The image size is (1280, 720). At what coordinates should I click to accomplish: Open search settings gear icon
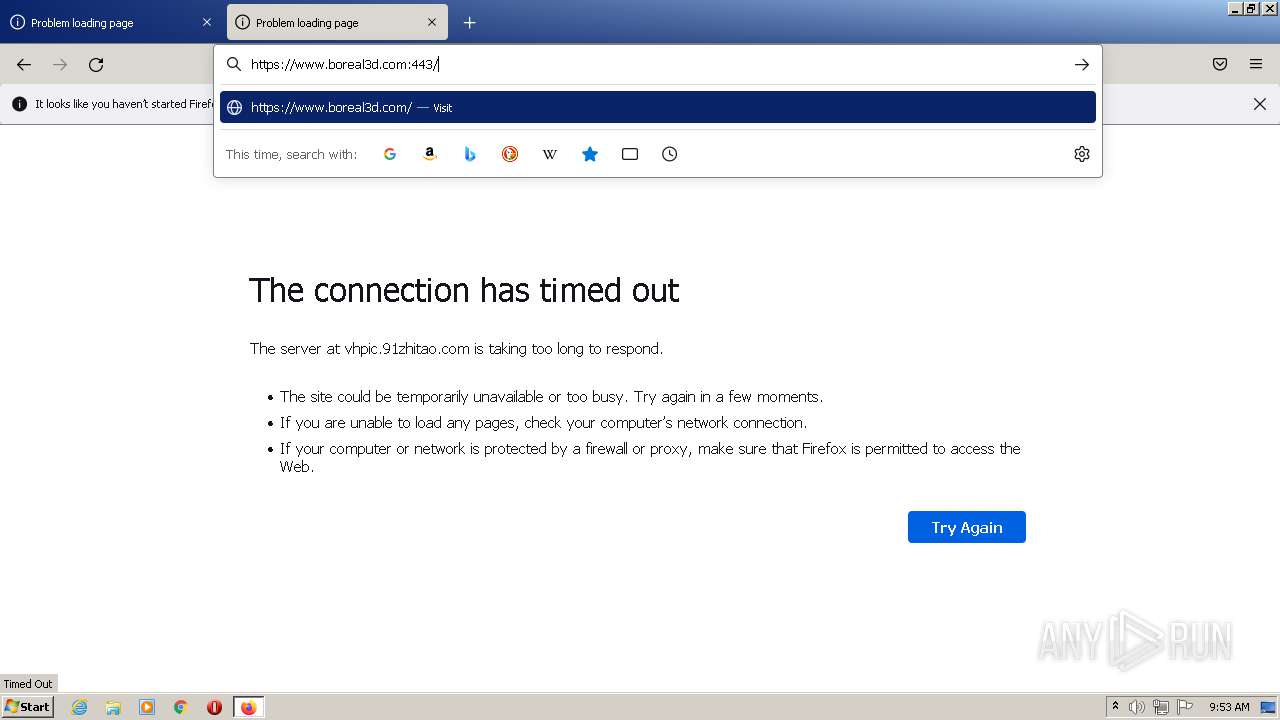[x=1082, y=154]
